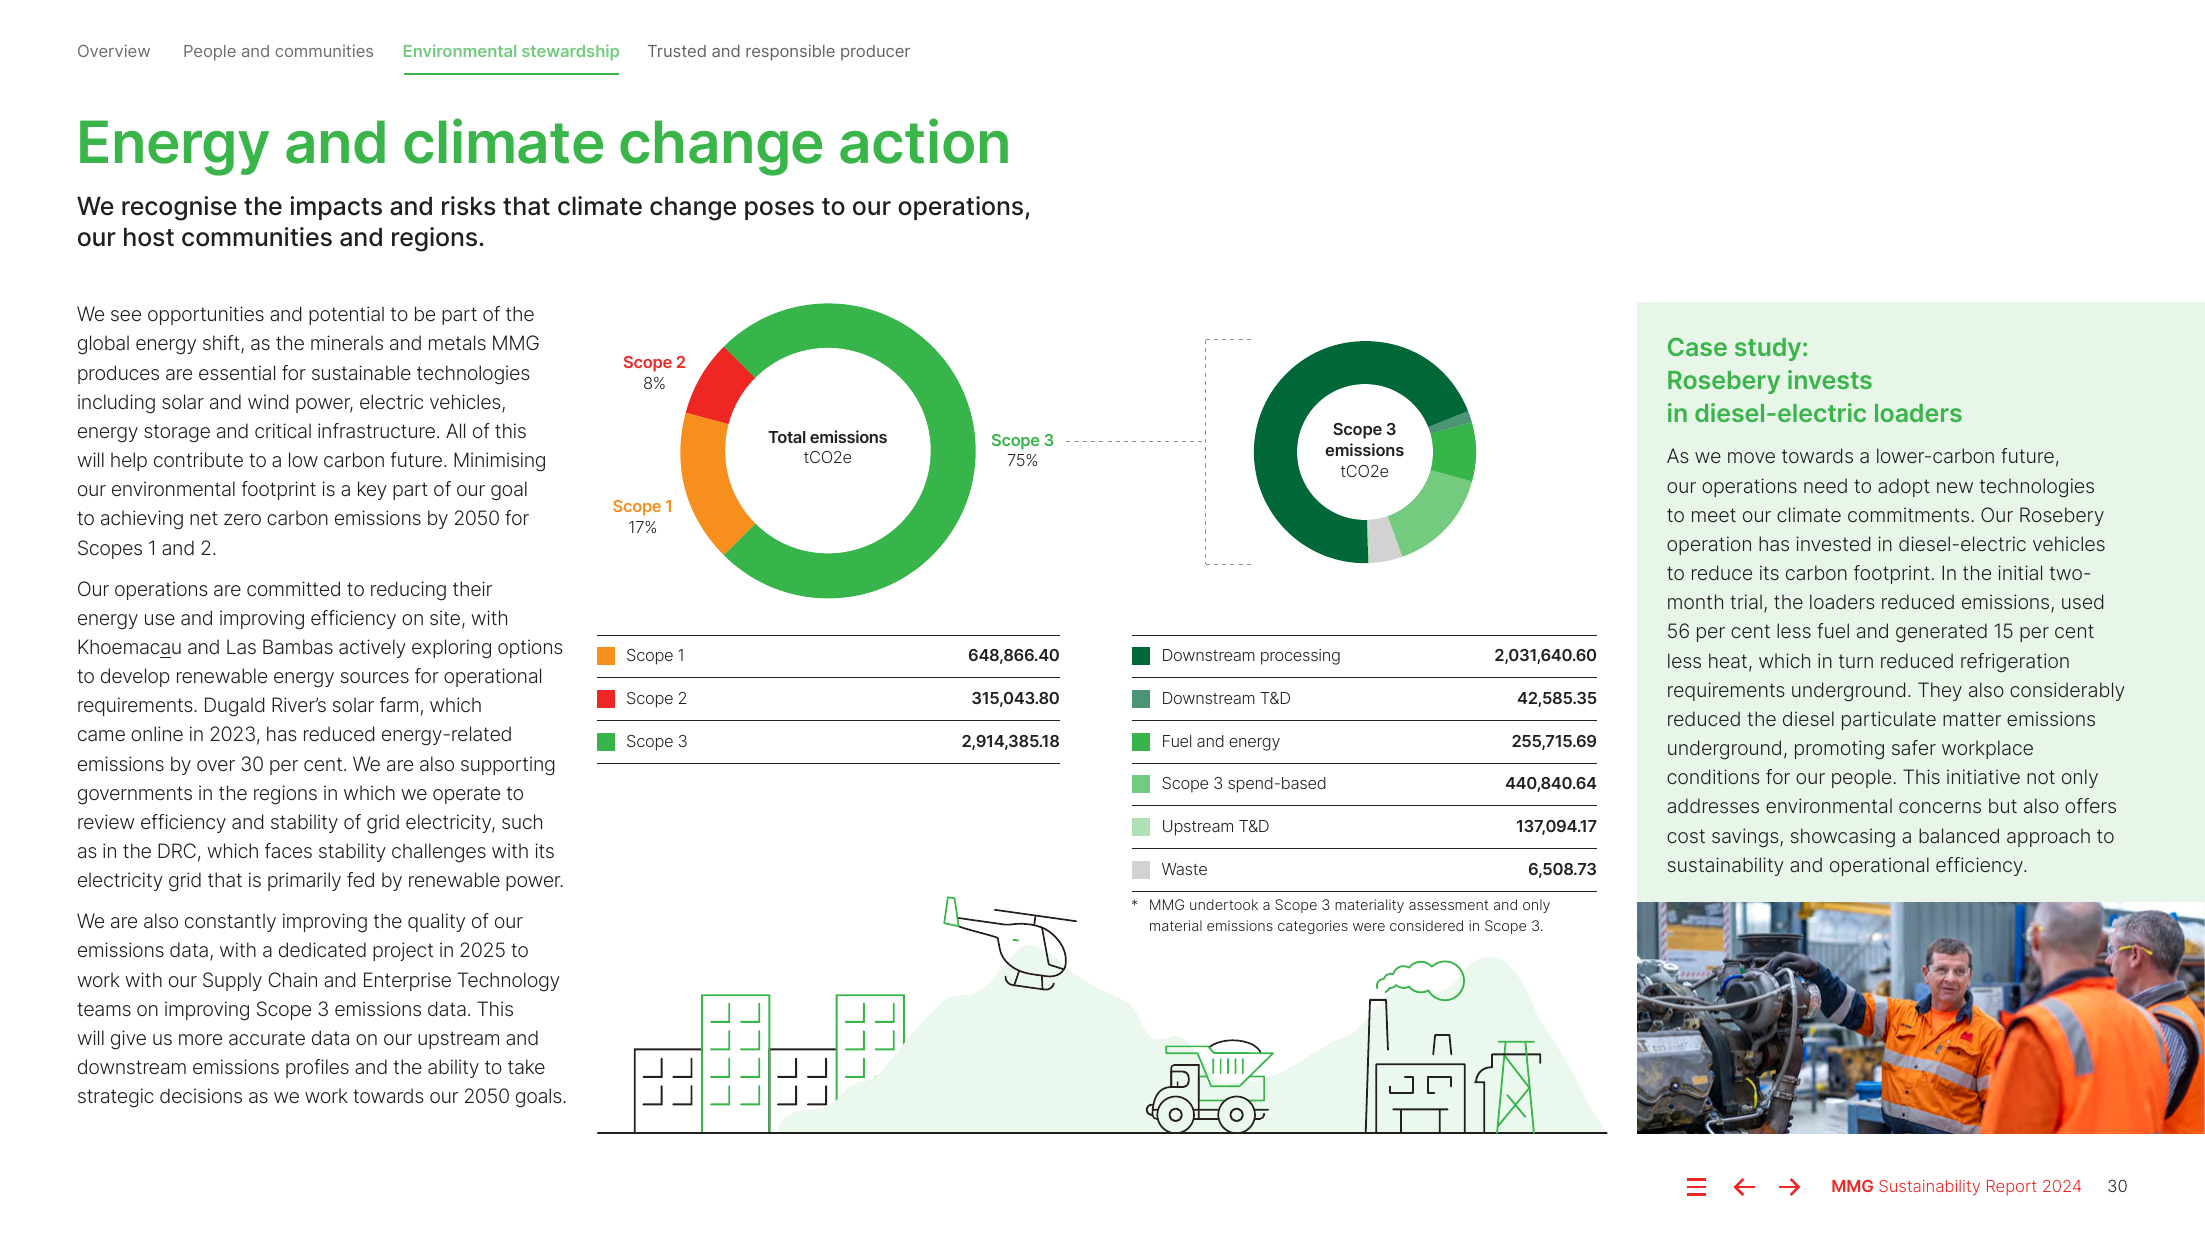This screenshot has height=1241, width=2205.
Task: Click the value 2,031,640.60
Action: (1545, 656)
